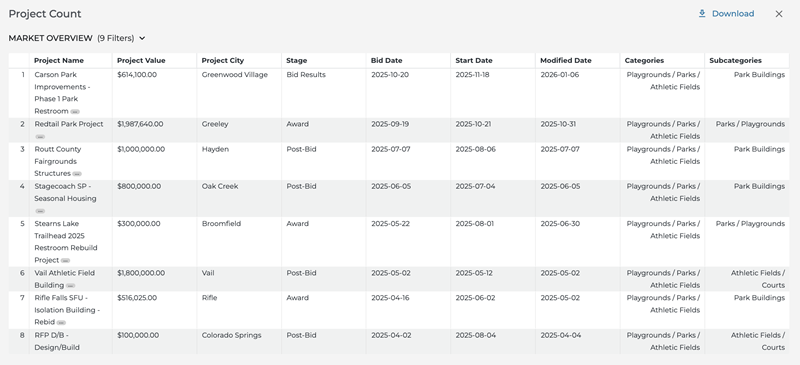Click the Subcategories column header
This screenshot has width=800, height=365.
click(735, 60)
